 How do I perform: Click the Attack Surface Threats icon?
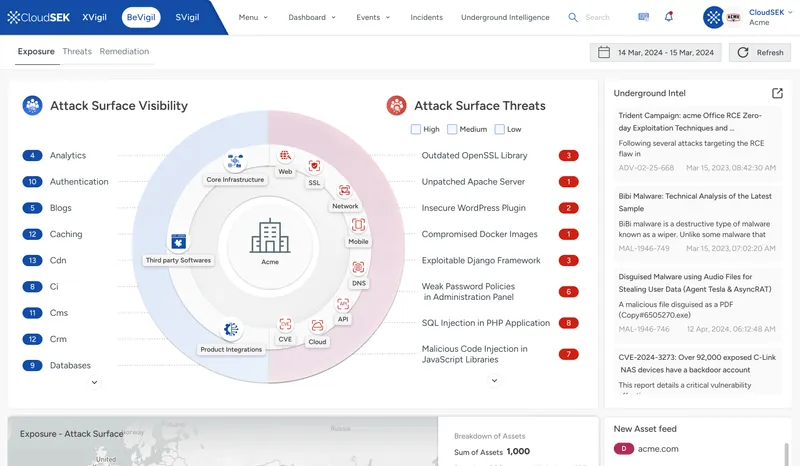point(396,106)
